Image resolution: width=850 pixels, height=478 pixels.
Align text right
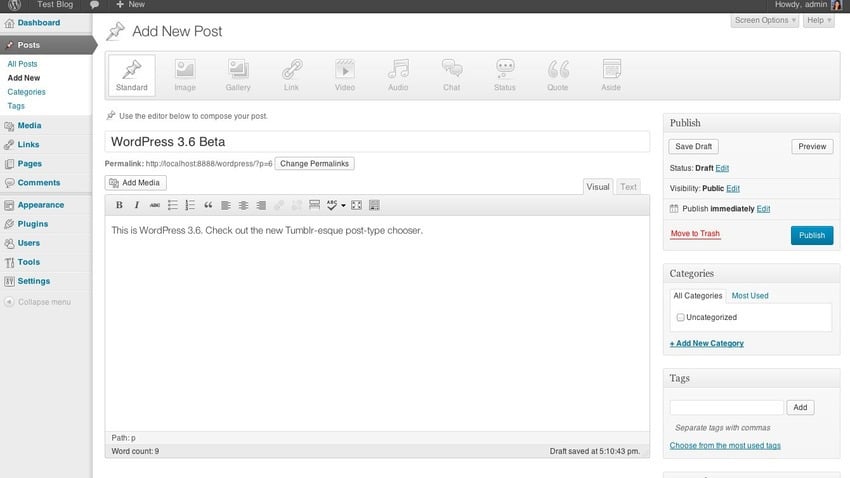[x=261, y=205]
